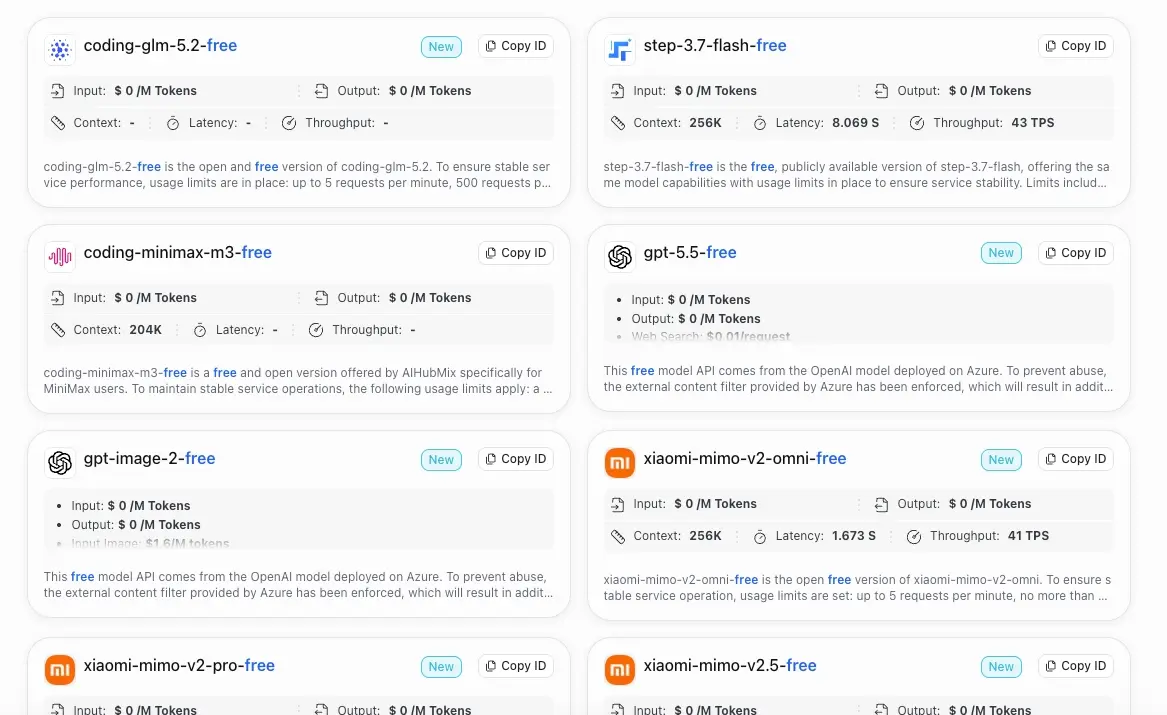The height and width of the screenshot is (715, 1167).
Task: Click the Output icon in step-3.7-flash-free card
Action: 880,91
